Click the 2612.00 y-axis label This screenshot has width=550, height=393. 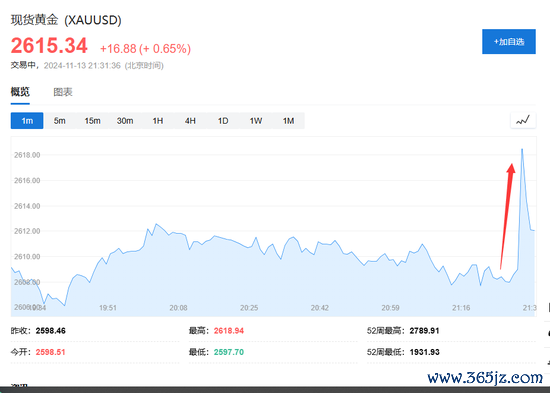(x=27, y=231)
